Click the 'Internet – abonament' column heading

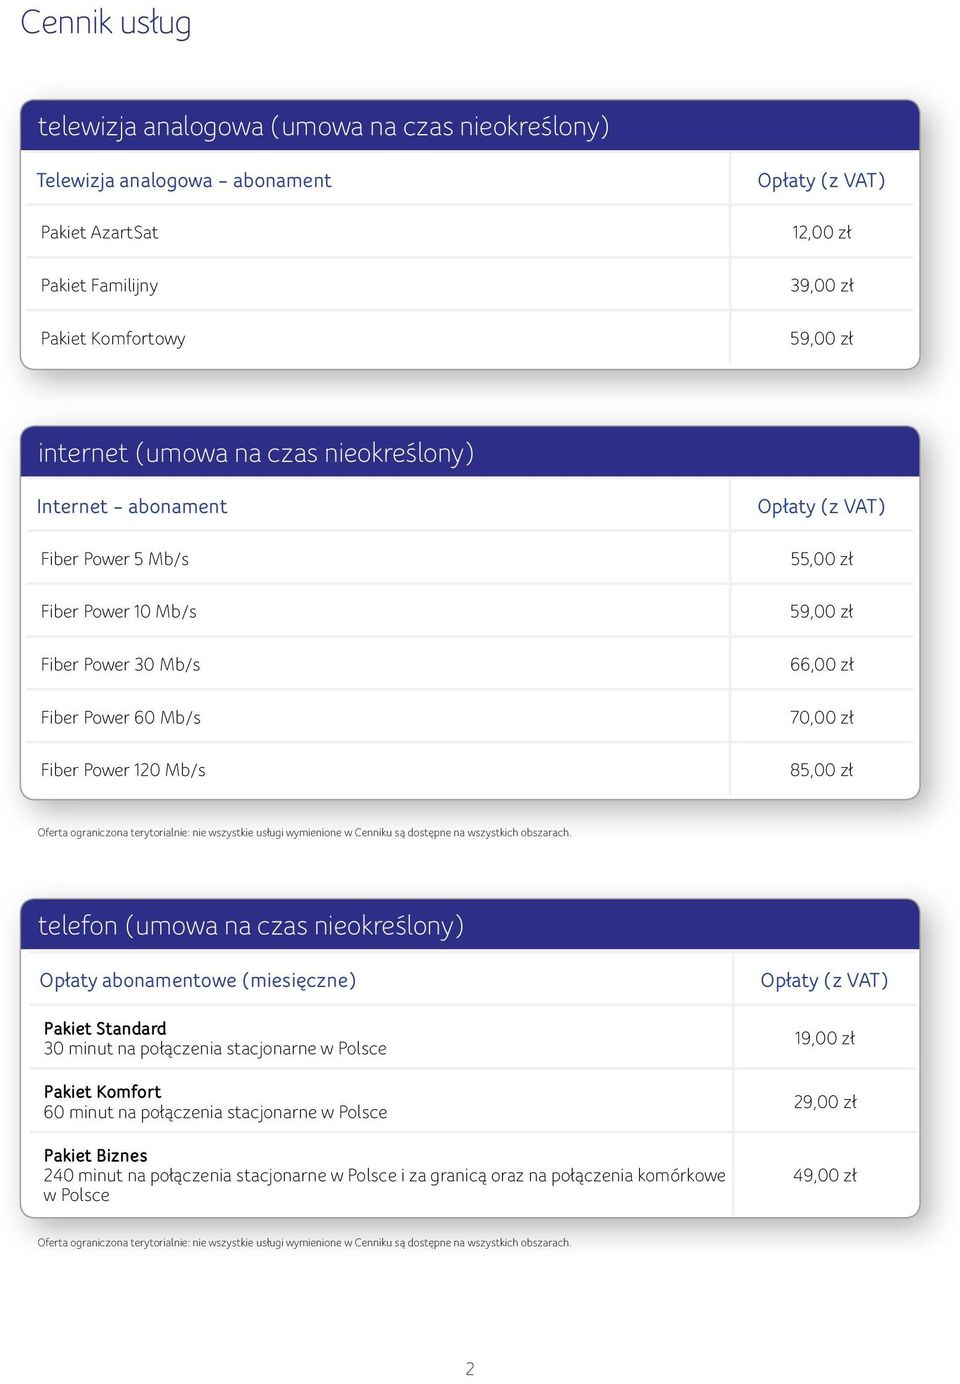tap(132, 506)
